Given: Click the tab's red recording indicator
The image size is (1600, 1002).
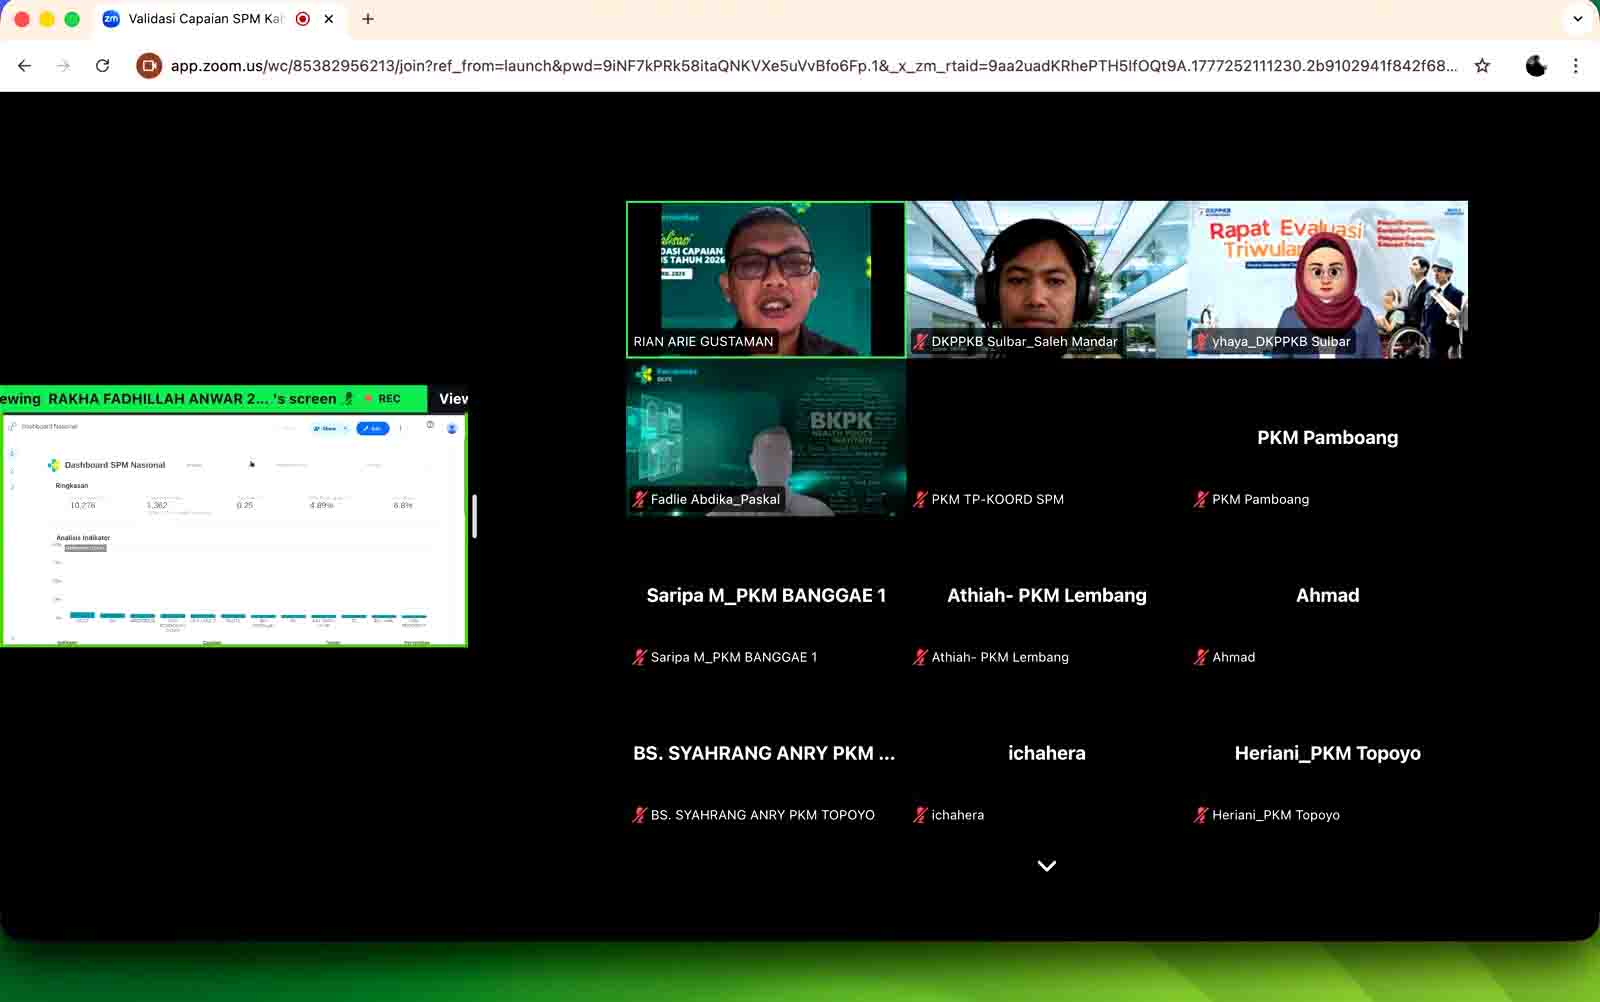Looking at the screenshot, I should point(303,19).
